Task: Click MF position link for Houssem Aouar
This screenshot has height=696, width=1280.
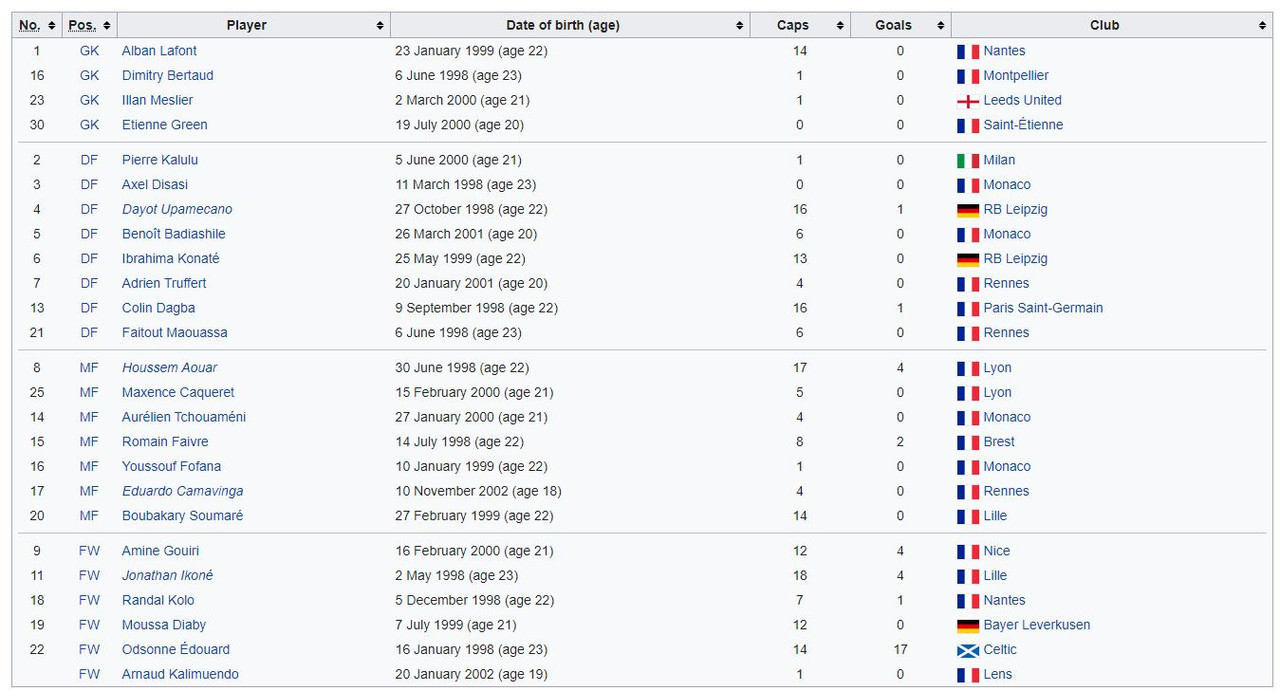Action: (x=89, y=368)
